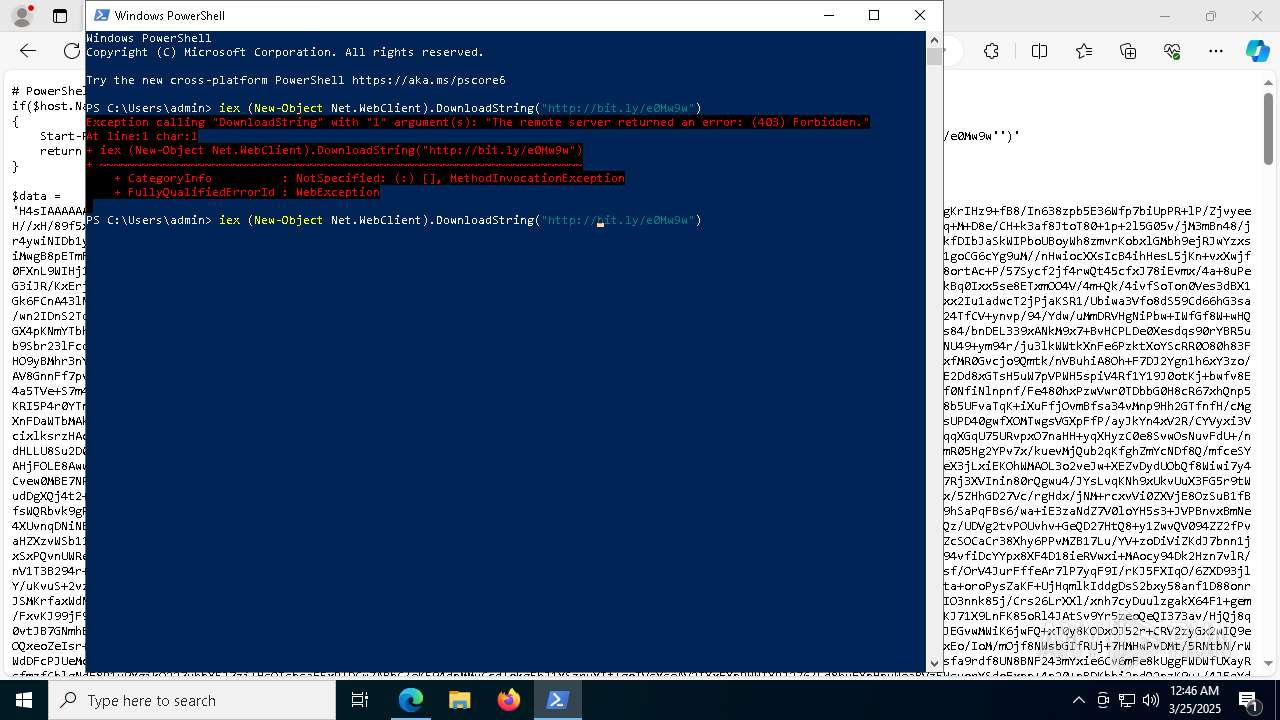The image size is (1280, 720).
Task: Open Edge favorites list
Action: coord(1084,51)
